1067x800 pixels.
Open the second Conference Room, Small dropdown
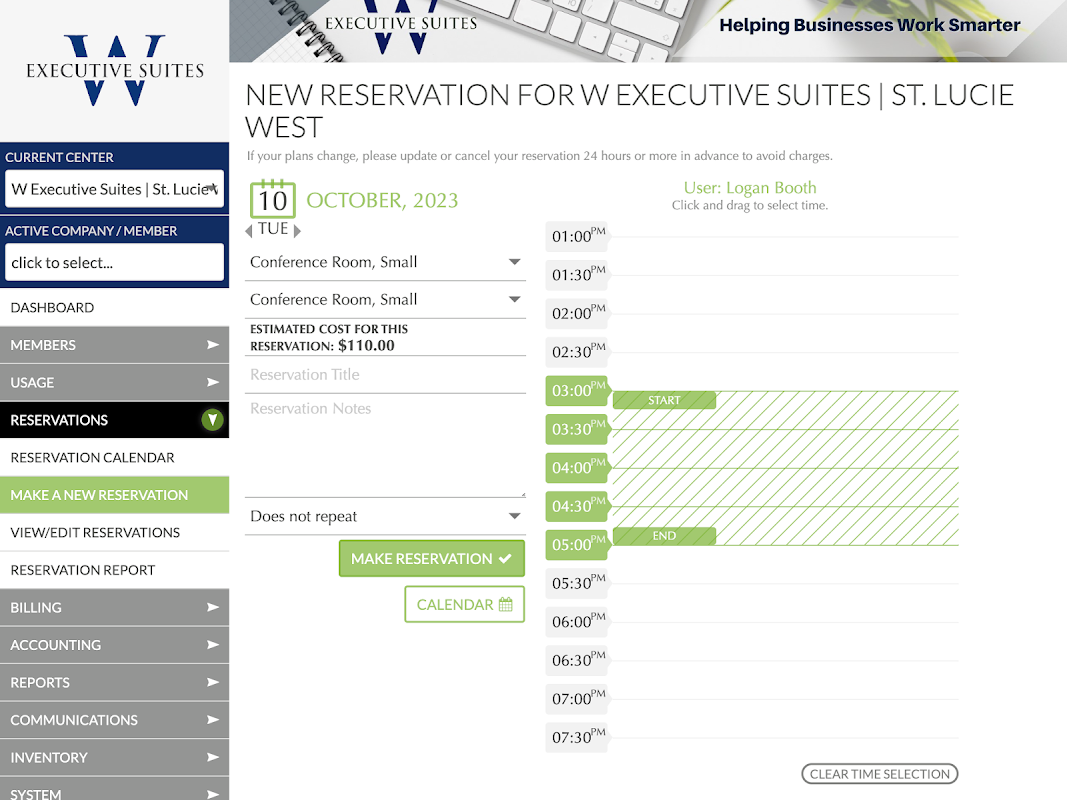click(385, 299)
